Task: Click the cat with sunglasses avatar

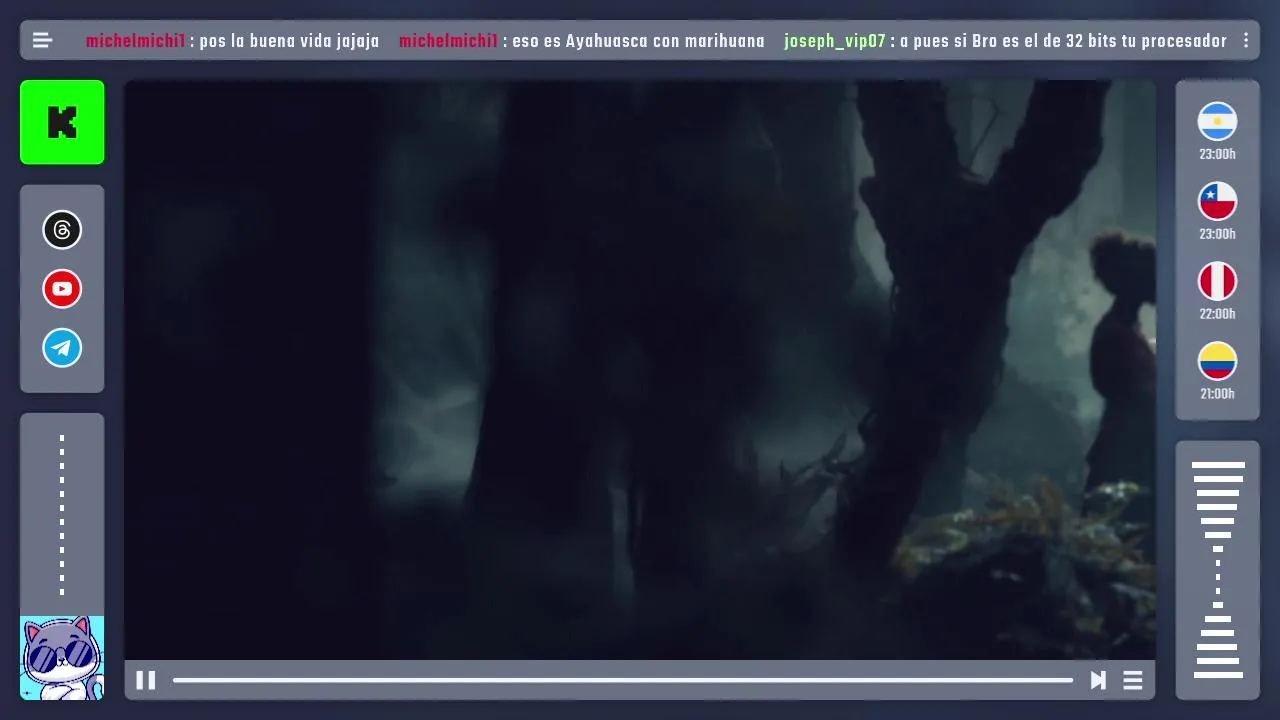Action: pos(62,658)
